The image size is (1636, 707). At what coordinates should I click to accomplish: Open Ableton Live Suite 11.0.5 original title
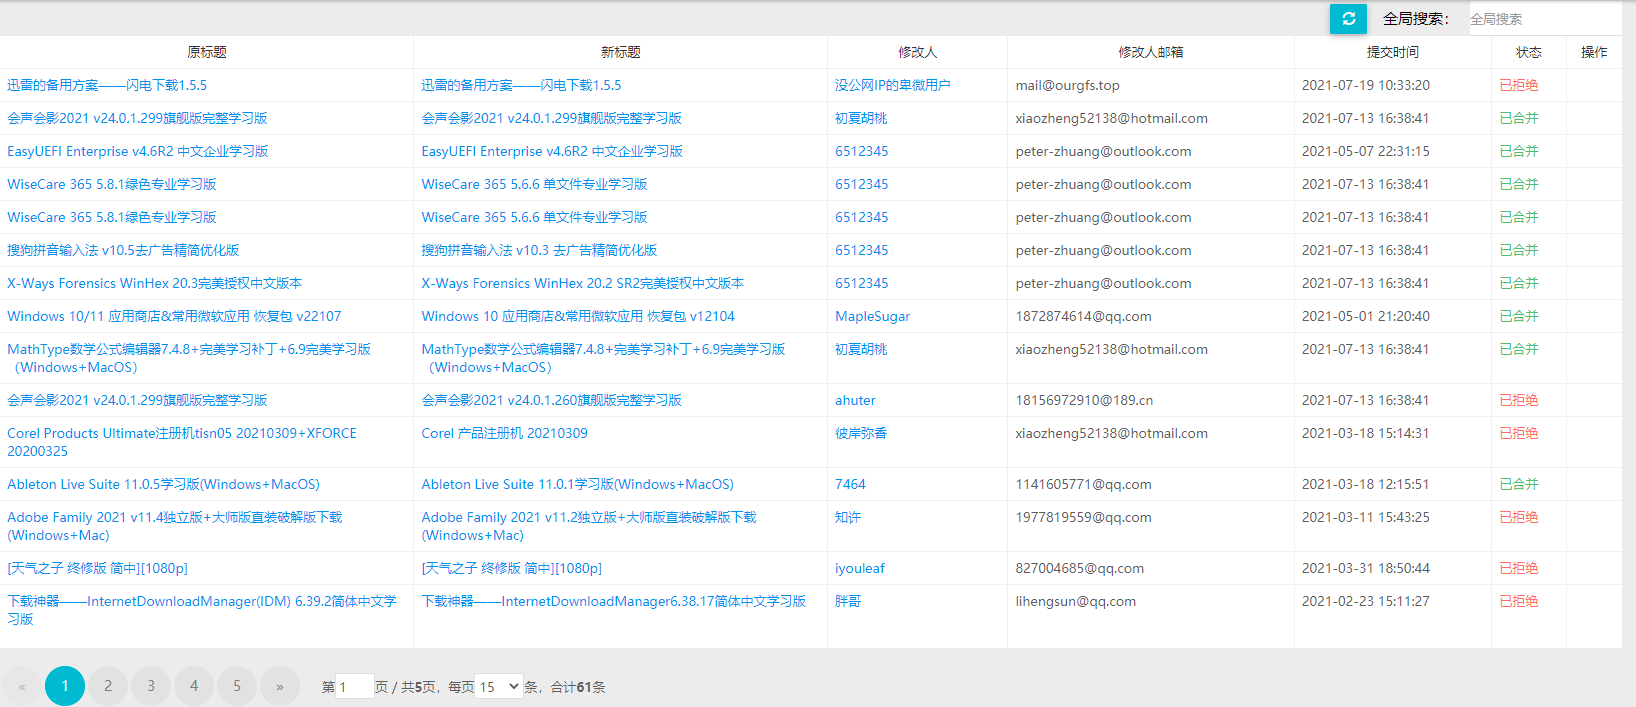pyautogui.click(x=163, y=484)
